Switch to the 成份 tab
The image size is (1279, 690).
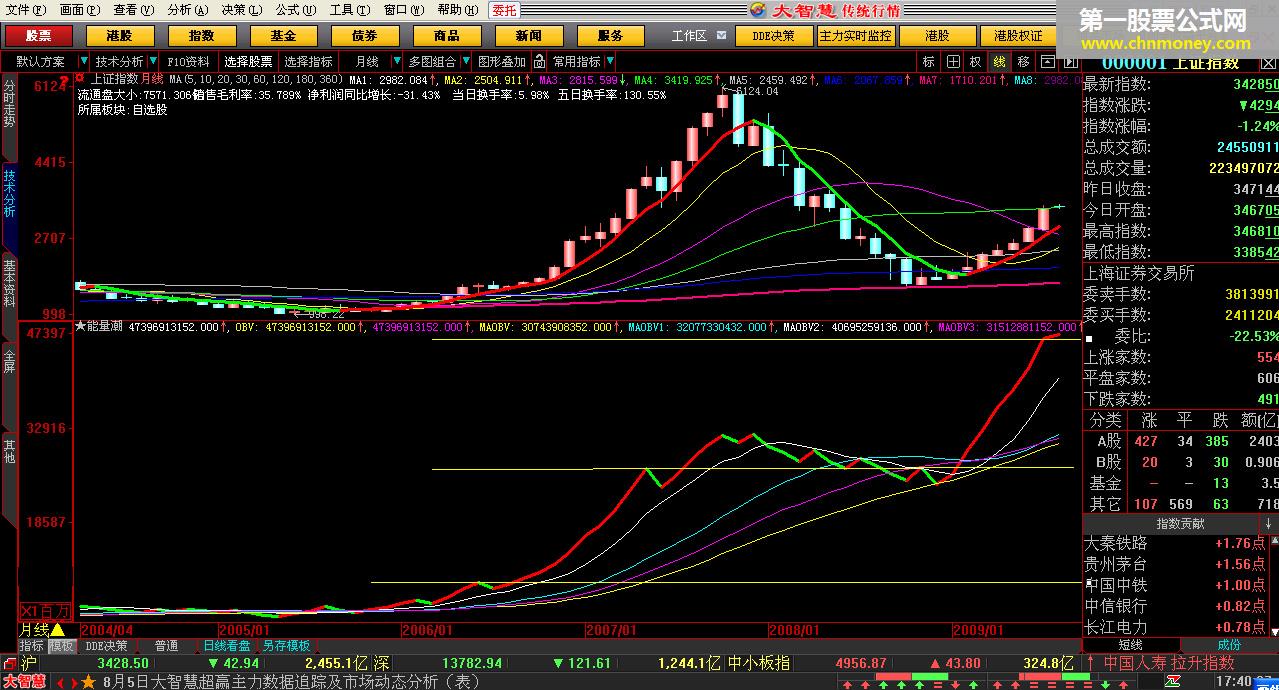click(1229, 645)
